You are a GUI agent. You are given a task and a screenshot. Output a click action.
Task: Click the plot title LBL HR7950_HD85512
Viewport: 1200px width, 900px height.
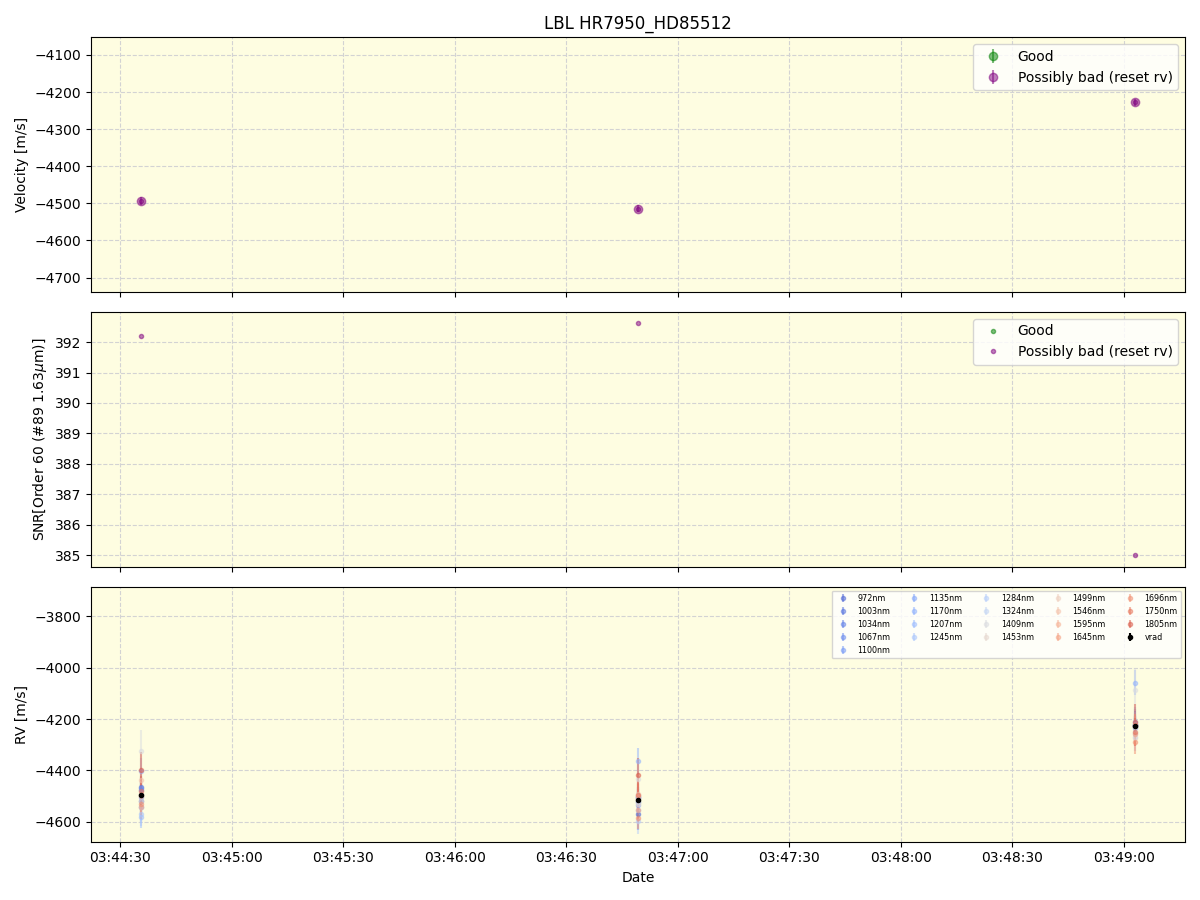click(638, 23)
